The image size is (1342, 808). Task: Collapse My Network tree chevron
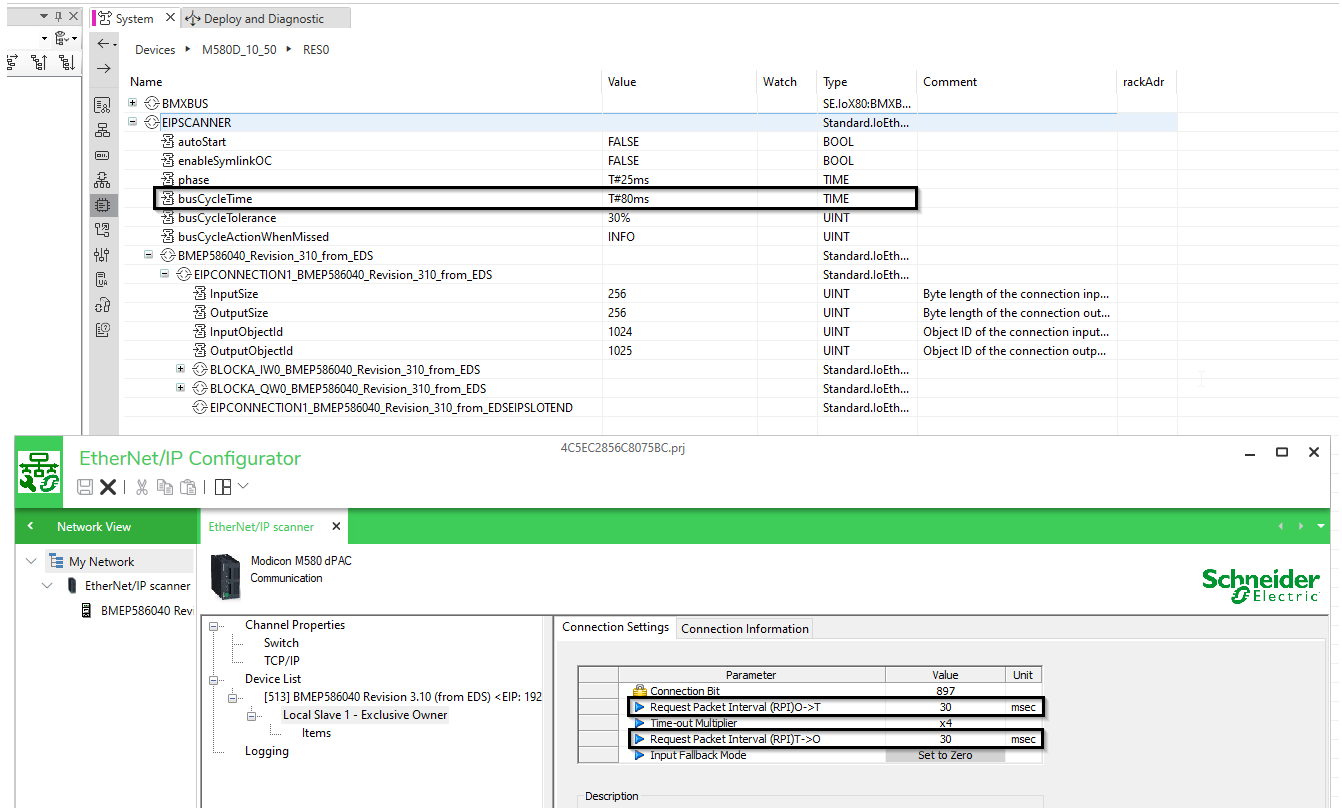(x=31, y=561)
